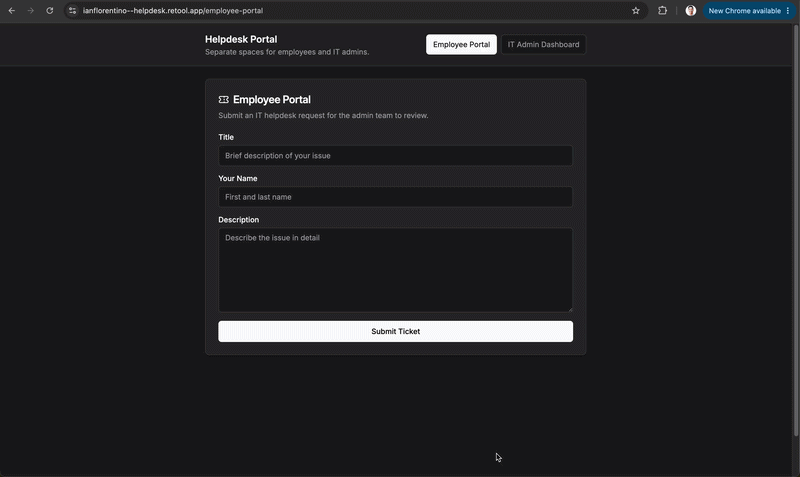Switch to the IT Admin Dashboard tab
Viewport: 800px width, 477px height.
click(543, 44)
